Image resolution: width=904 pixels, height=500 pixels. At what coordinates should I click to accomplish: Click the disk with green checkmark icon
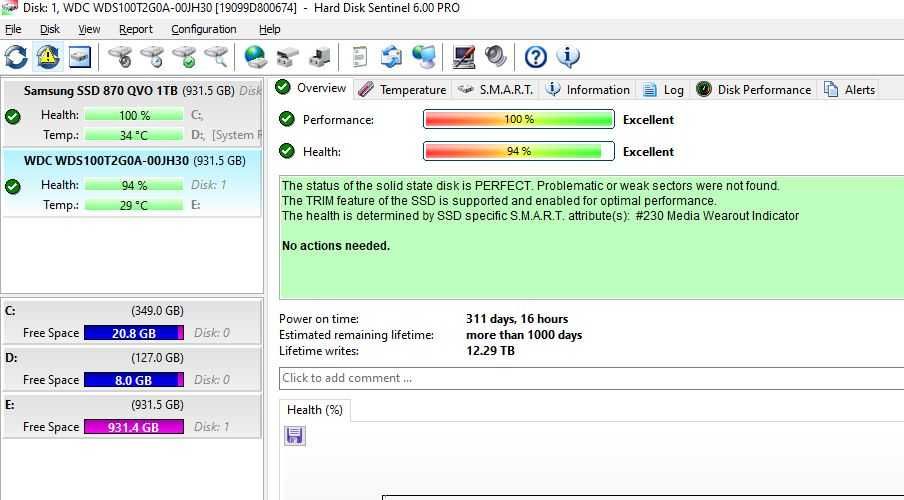click(x=184, y=57)
